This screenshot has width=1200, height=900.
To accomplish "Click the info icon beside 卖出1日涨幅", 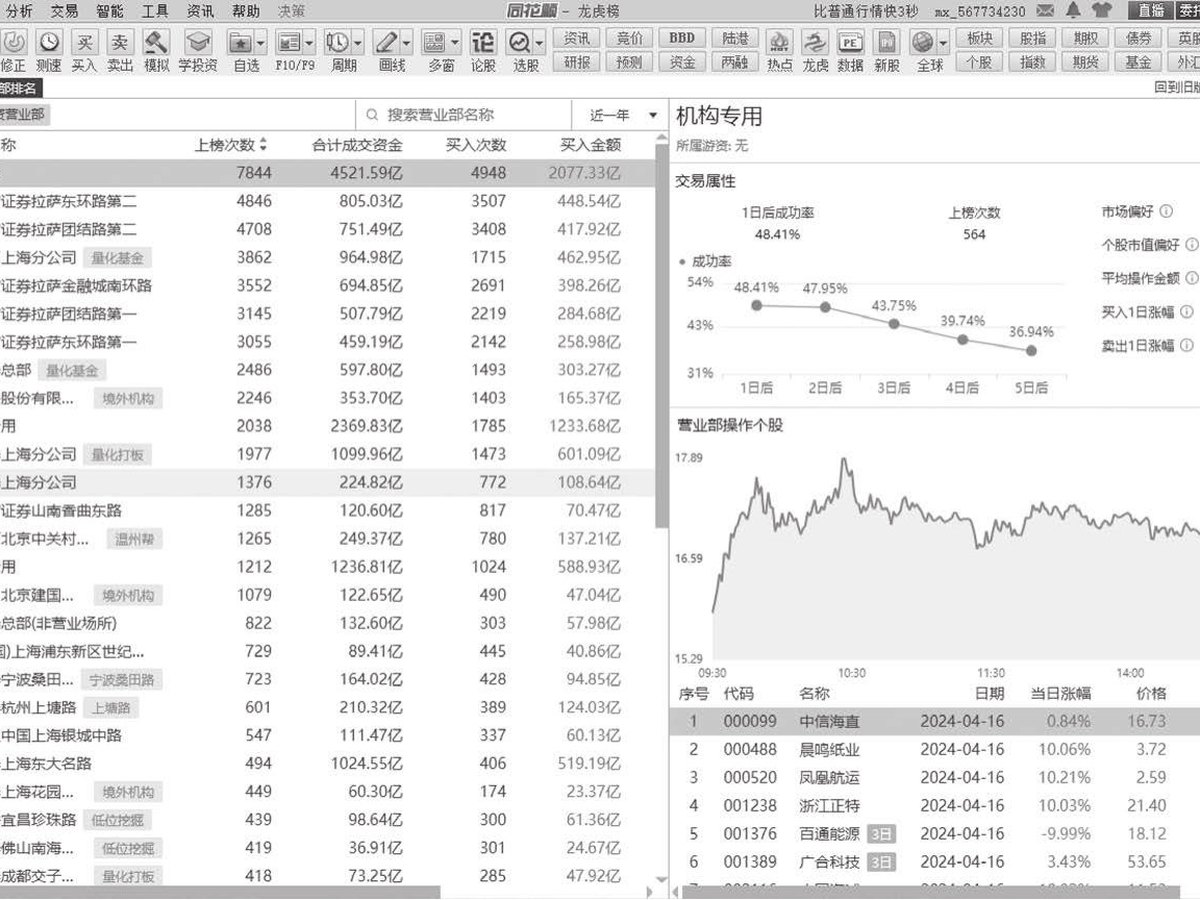I will click(x=1186, y=345).
